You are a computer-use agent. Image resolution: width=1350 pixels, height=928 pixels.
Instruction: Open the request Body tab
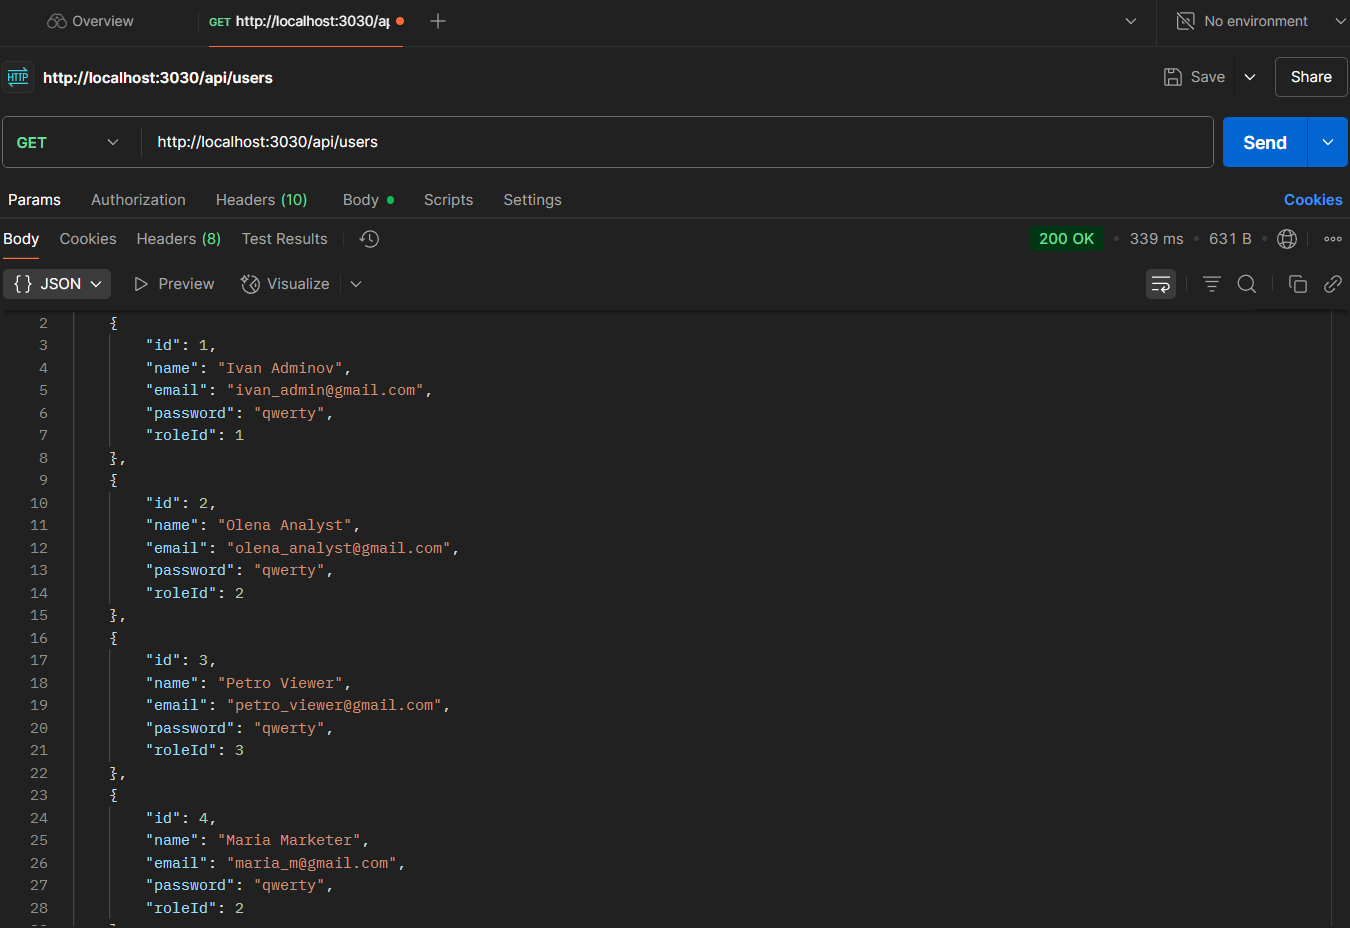click(366, 200)
